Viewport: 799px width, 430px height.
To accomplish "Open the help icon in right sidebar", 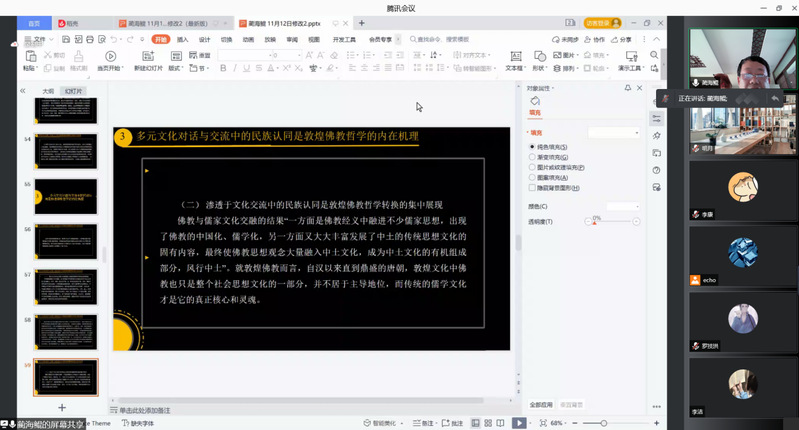I will tap(656, 170).
